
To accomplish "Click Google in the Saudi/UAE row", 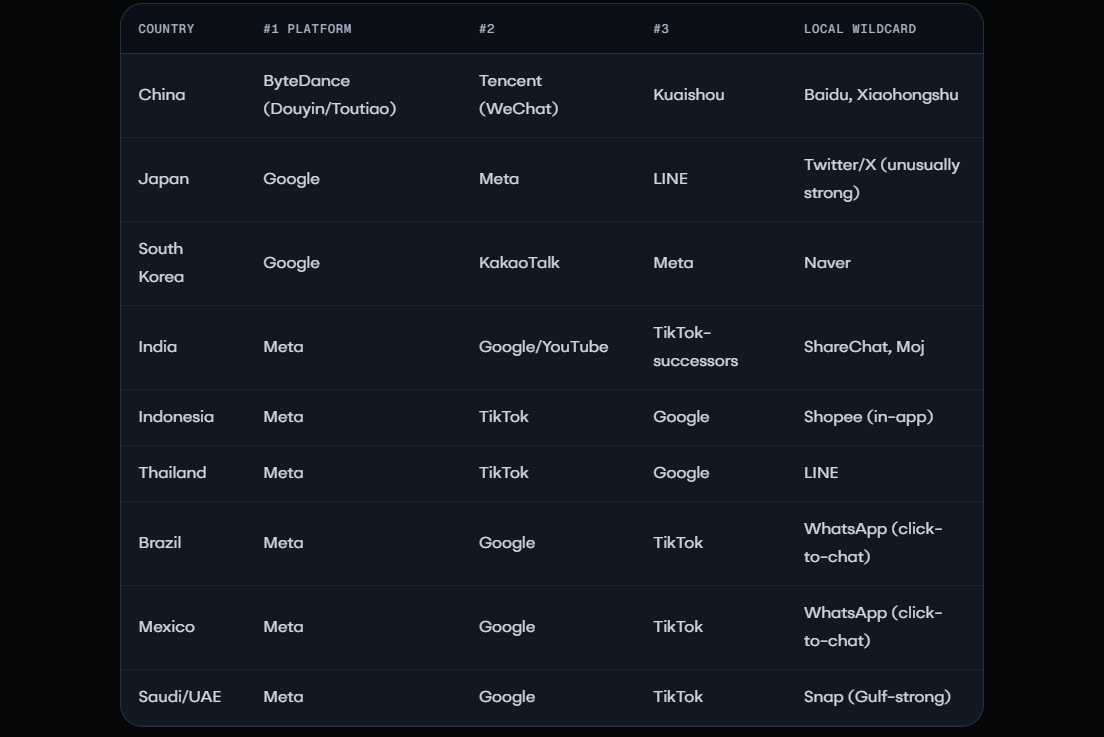I will coord(507,697).
